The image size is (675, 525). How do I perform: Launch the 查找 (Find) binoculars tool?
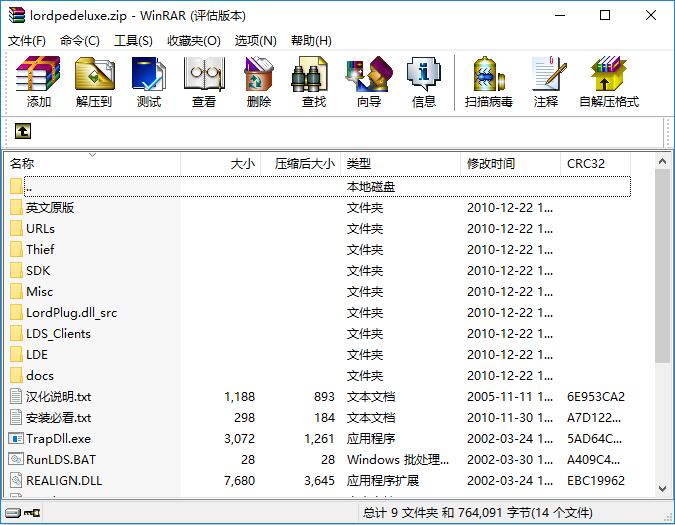coord(314,82)
